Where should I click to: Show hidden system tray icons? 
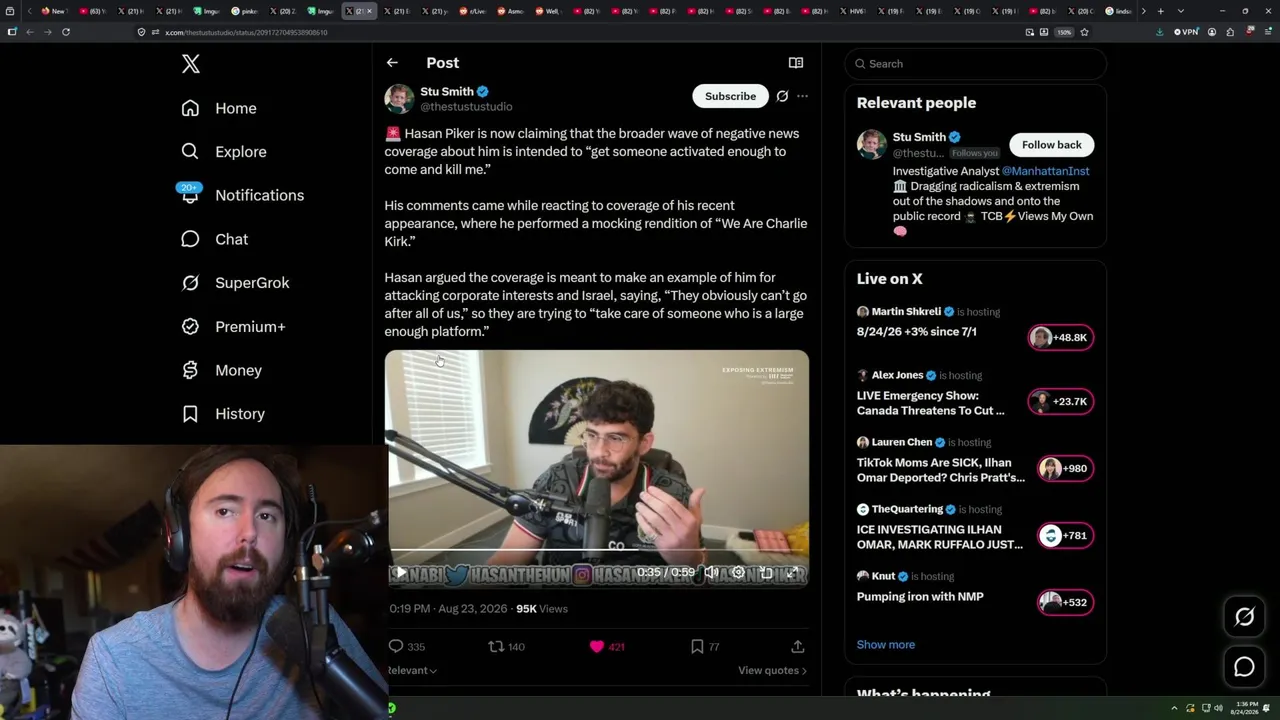[x=1175, y=709]
